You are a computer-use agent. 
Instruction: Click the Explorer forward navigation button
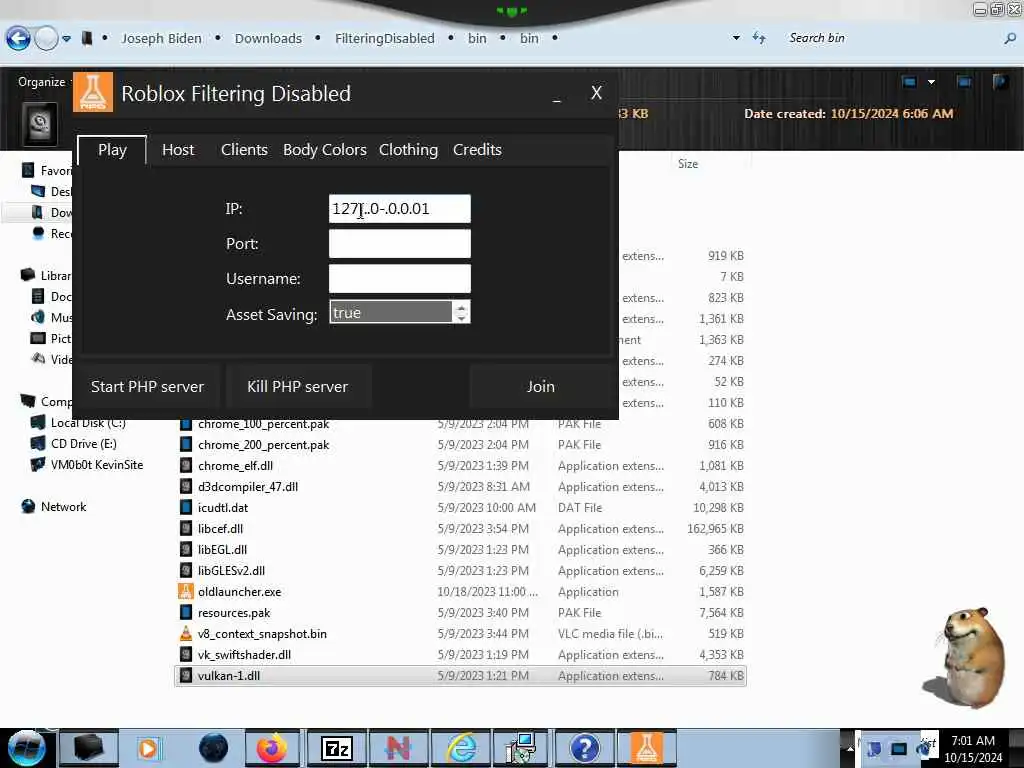point(46,39)
